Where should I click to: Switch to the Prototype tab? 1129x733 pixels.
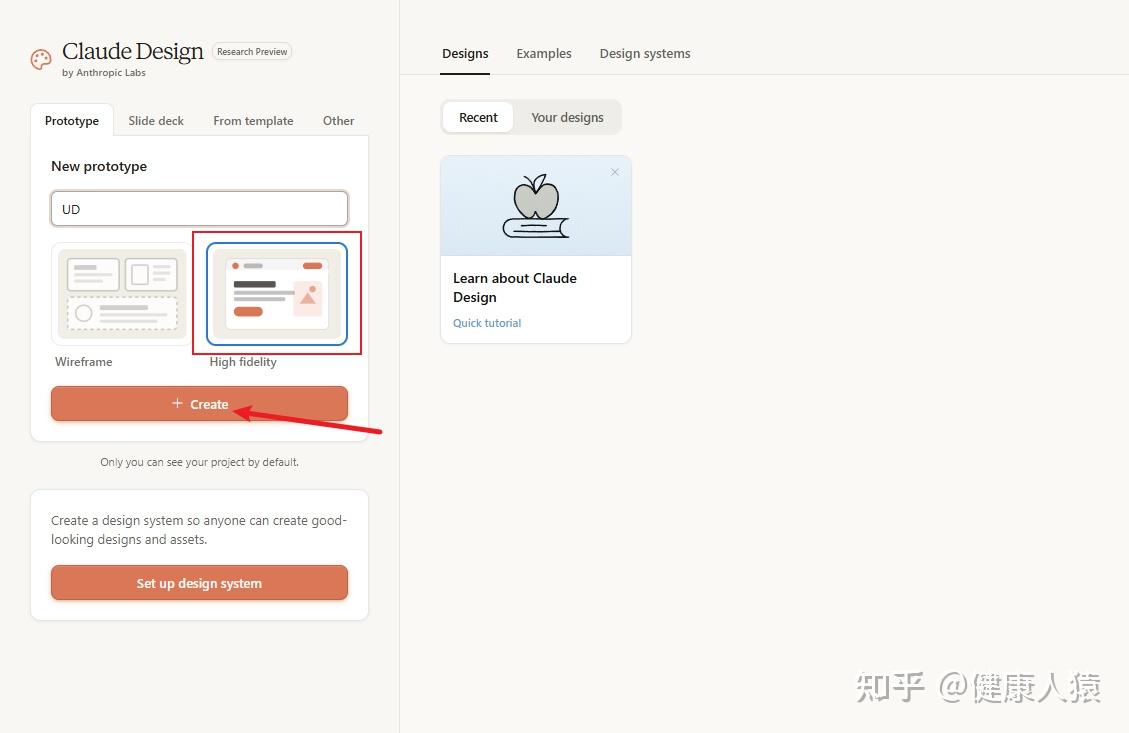tap(72, 121)
